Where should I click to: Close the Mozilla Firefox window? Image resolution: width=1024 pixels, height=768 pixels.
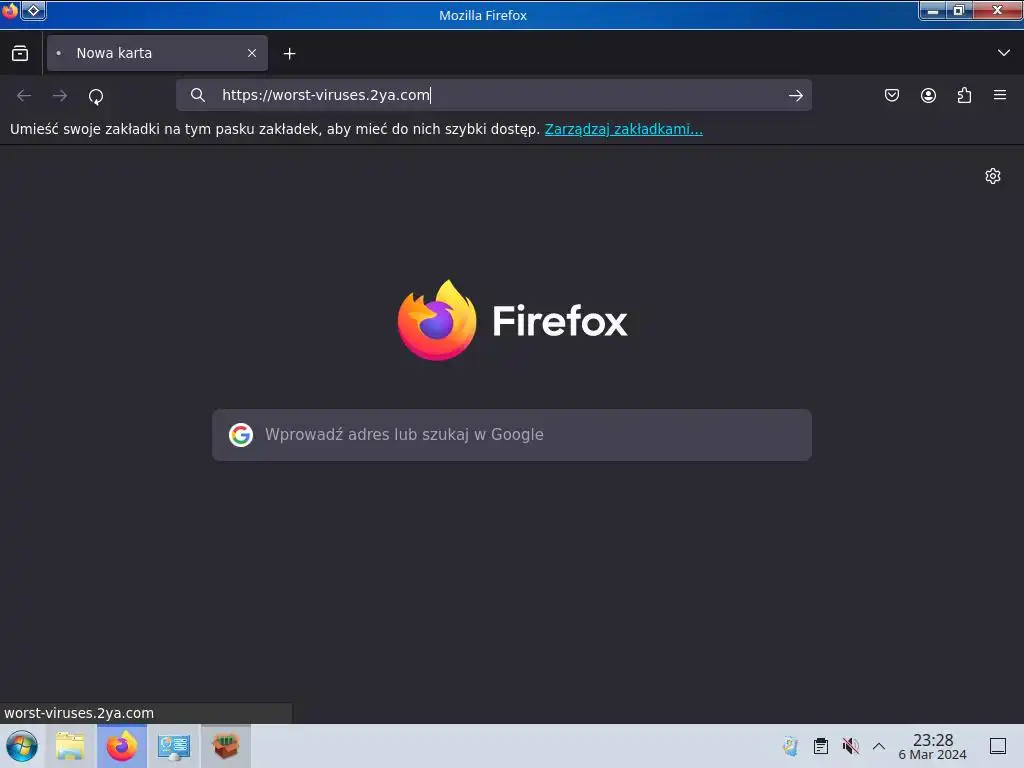(997, 10)
